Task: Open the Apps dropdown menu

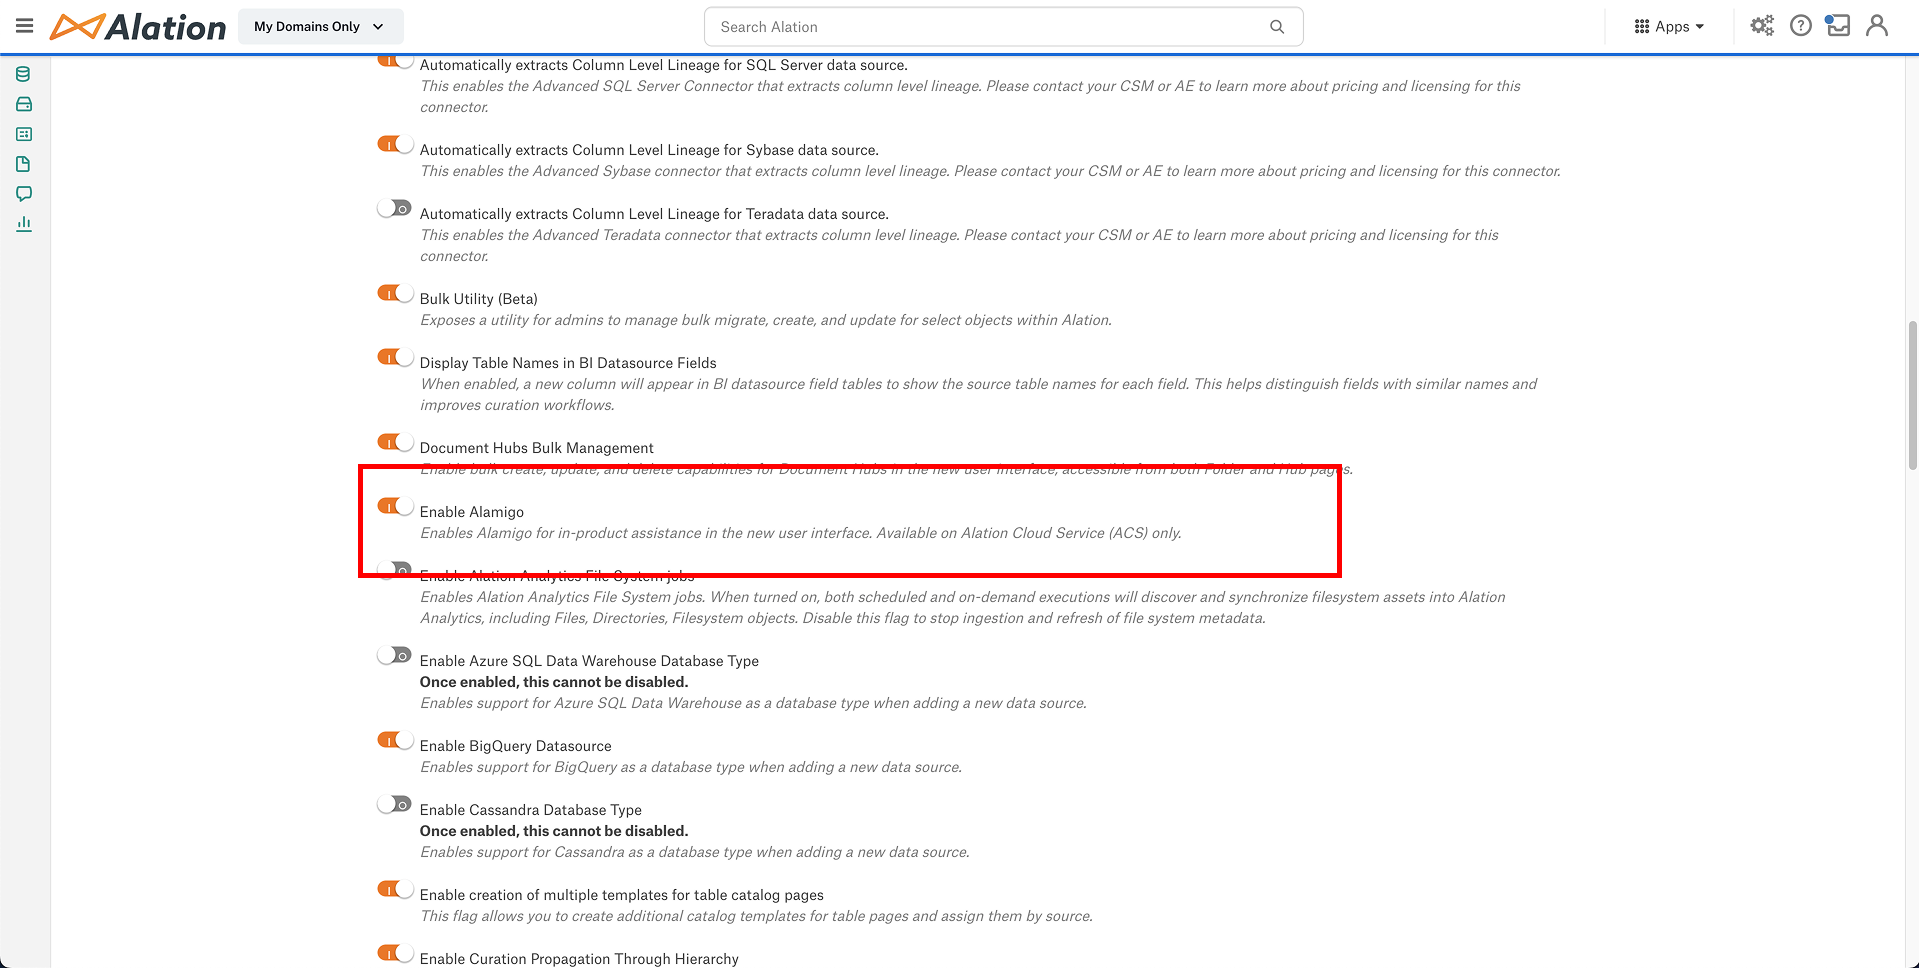Action: point(1669,27)
